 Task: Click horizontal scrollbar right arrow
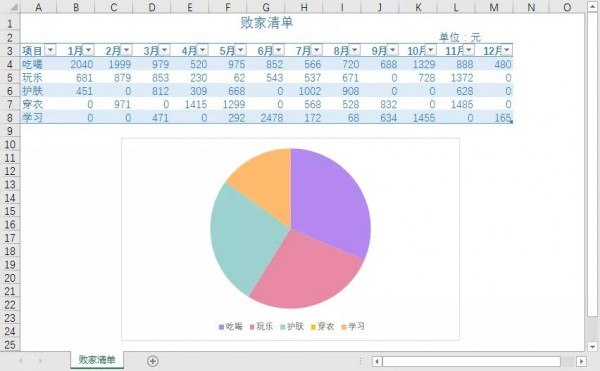581,361
